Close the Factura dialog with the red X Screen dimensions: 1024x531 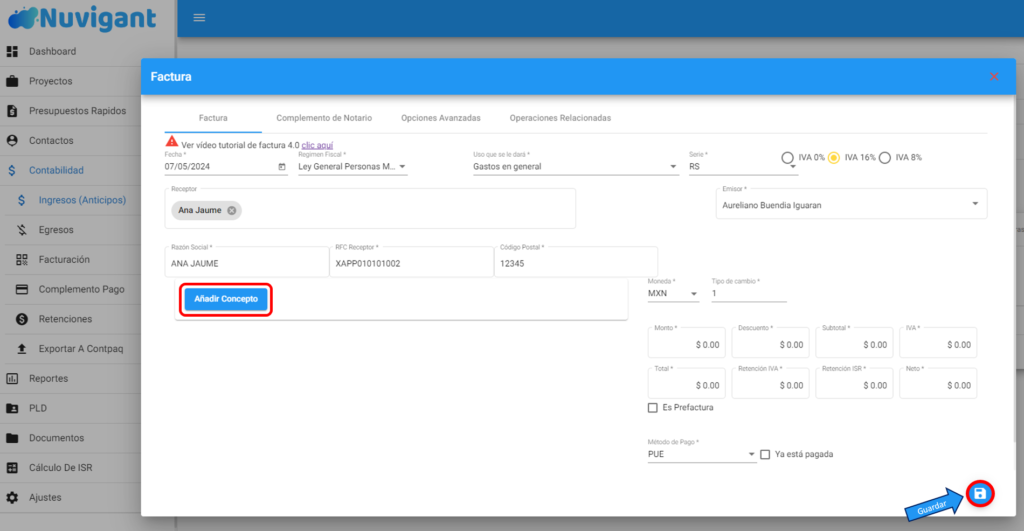click(994, 76)
